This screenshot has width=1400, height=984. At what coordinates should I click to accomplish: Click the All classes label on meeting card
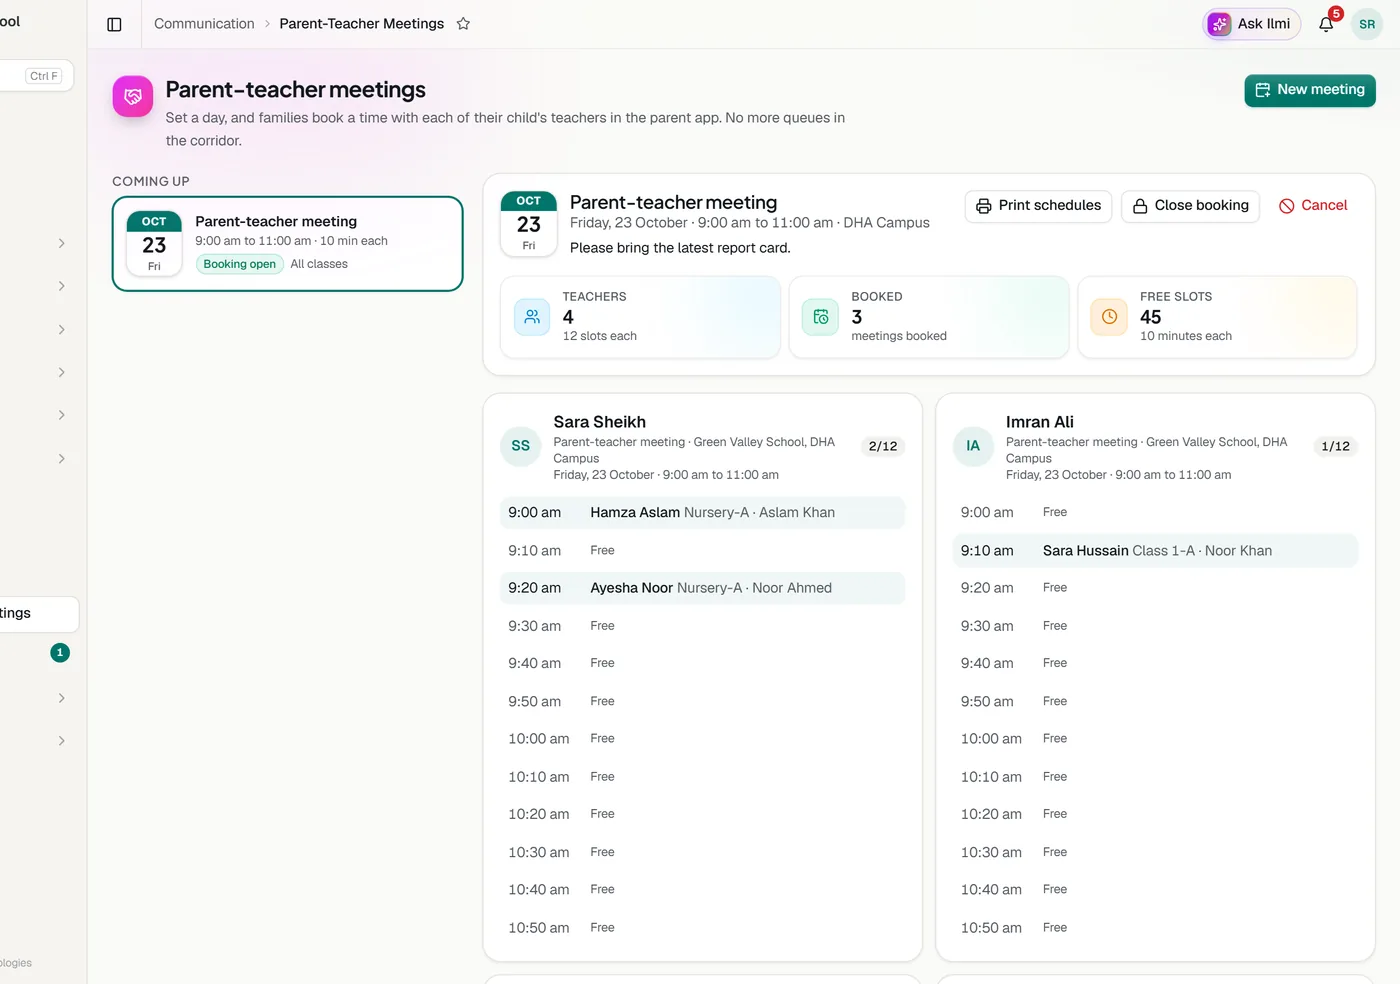[319, 265]
